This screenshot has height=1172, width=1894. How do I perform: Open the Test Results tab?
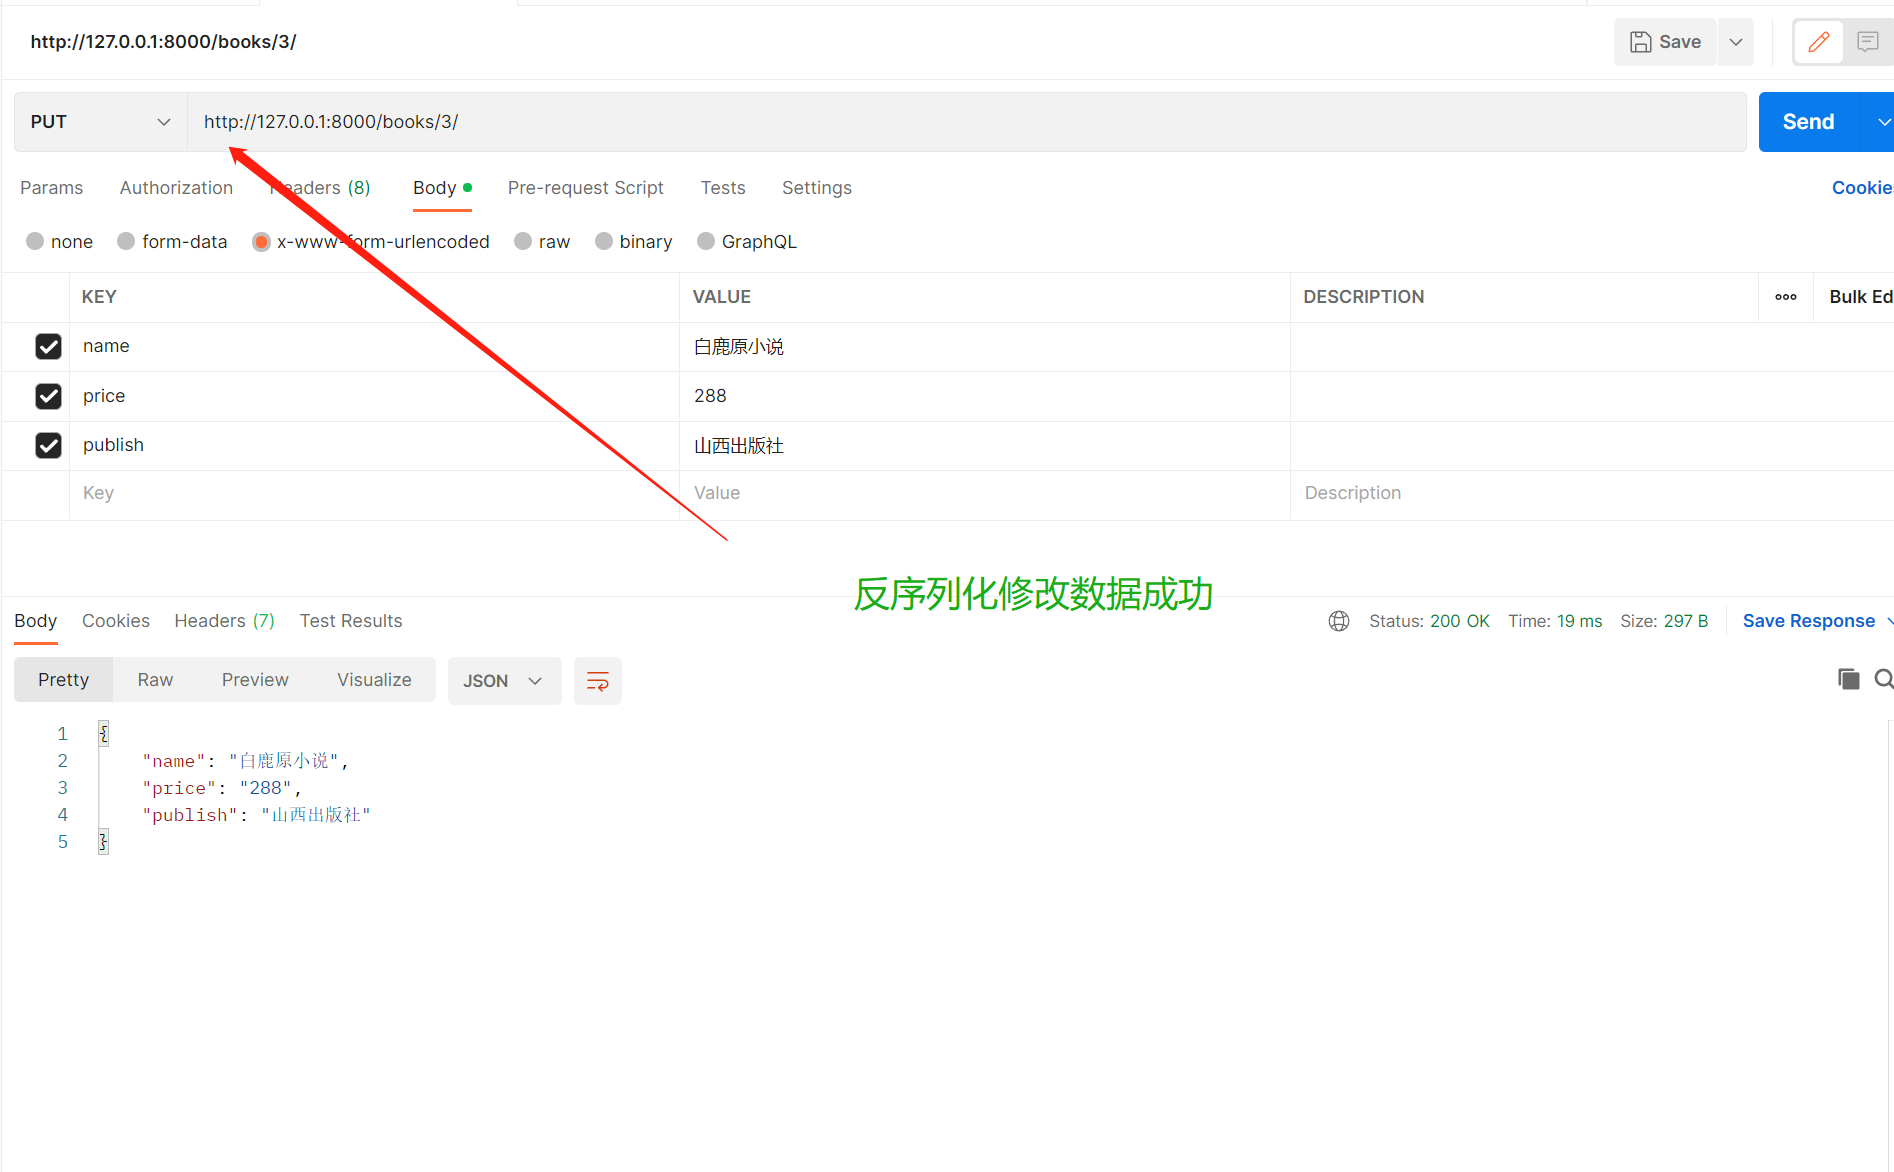tap(351, 621)
